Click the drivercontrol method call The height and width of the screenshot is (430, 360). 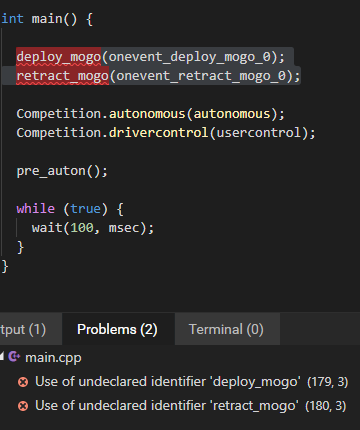click(x=159, y=133)
